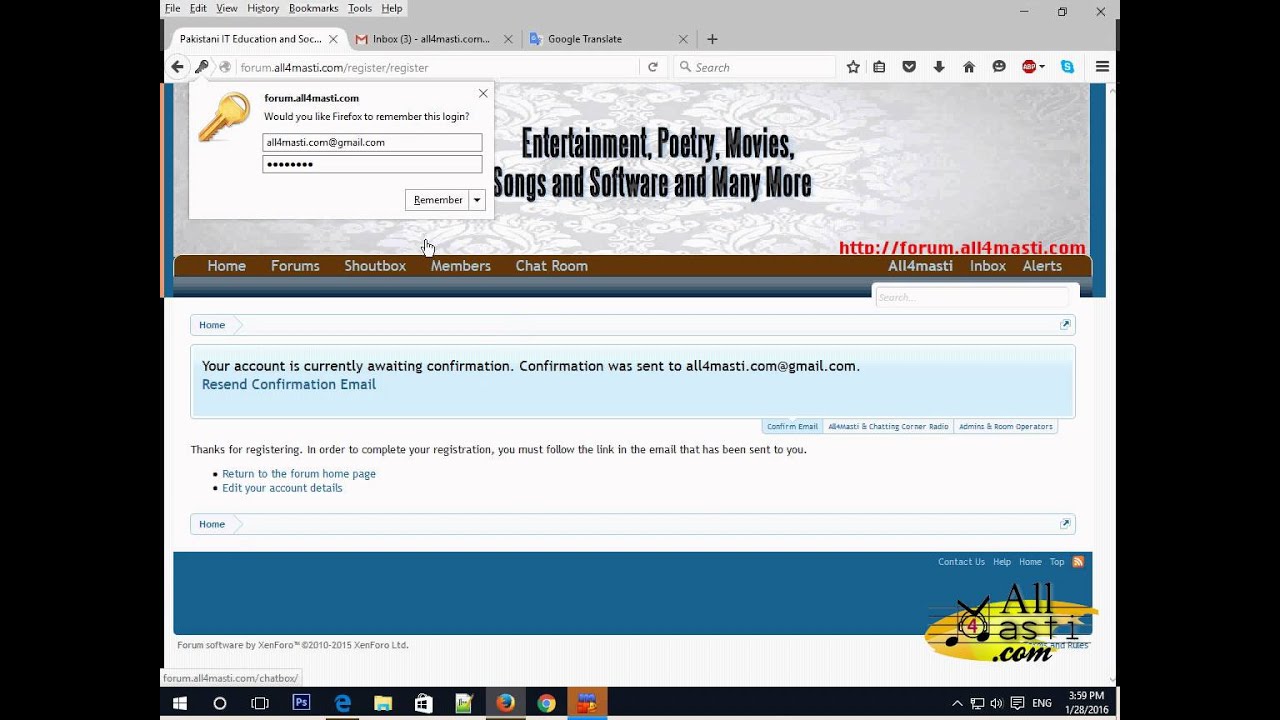1280x720 pixels.
Task: Open the Edit menu
Action: [x=198, y=8]
